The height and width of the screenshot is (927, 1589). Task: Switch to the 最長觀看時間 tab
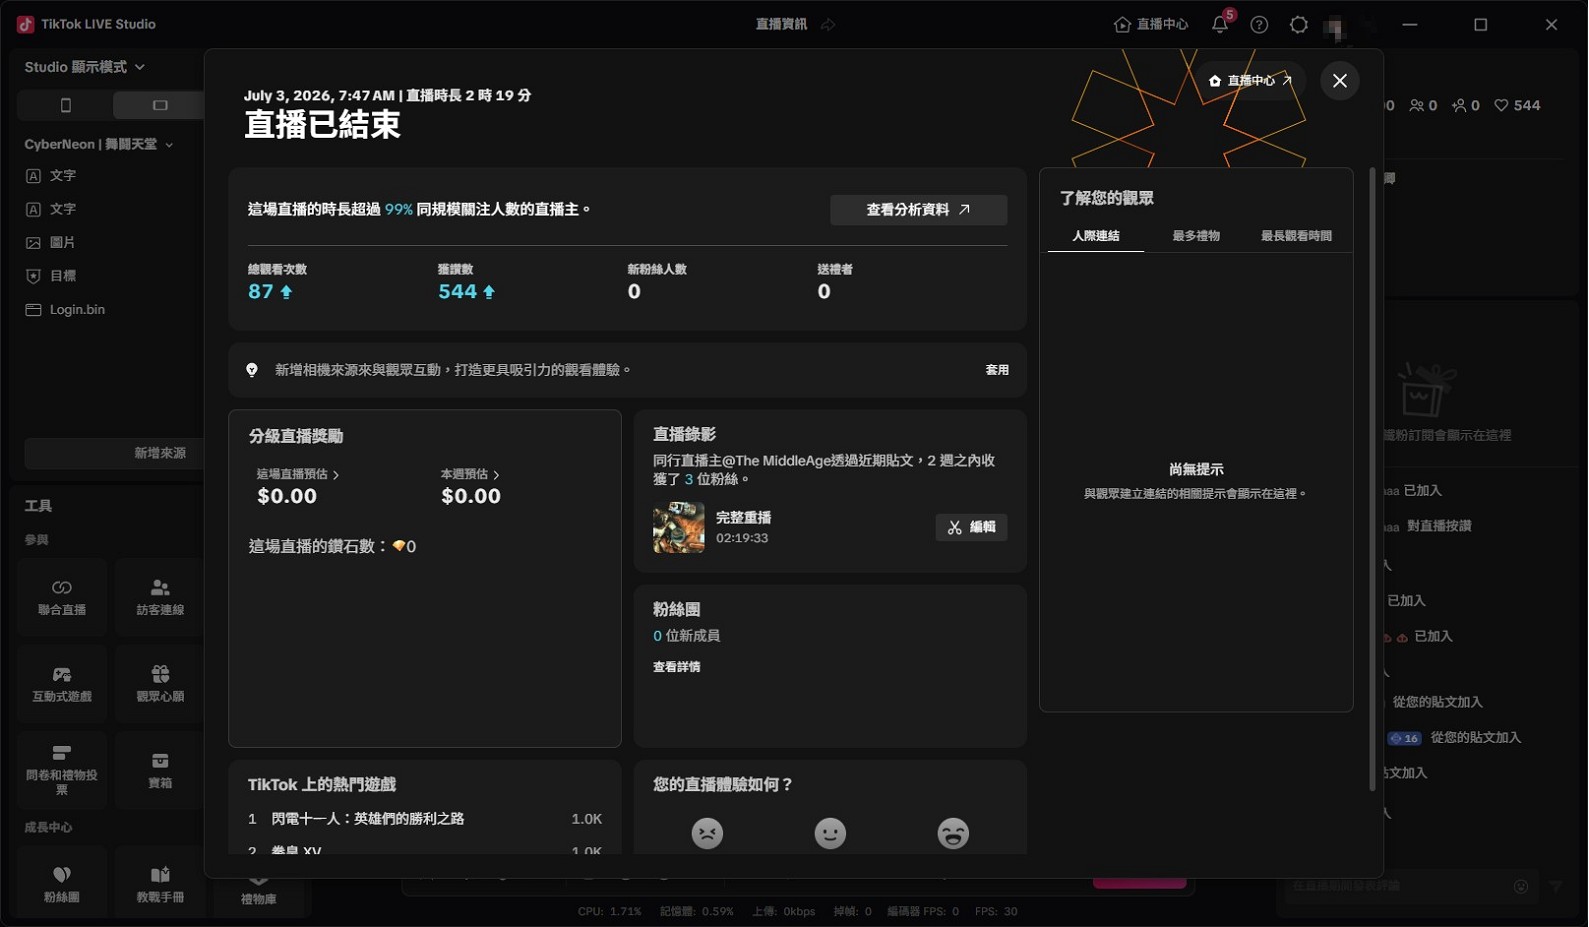point(1296,236)
